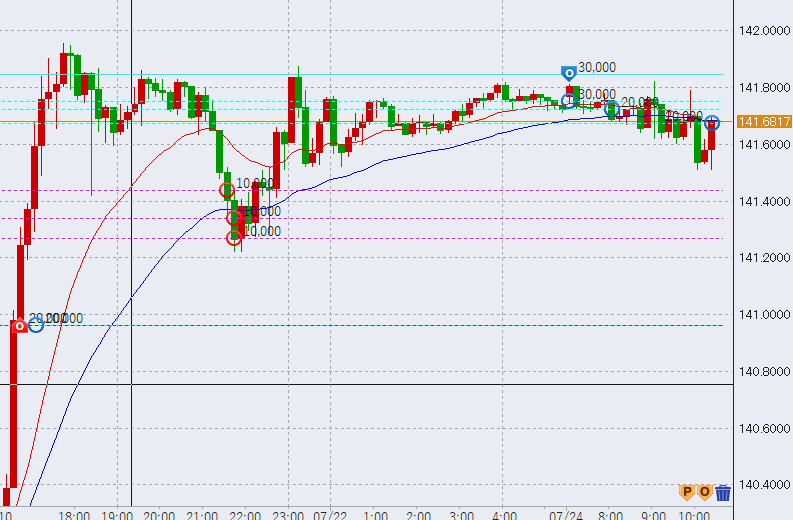Click the 18:00 time axis label
Viewport: 793px width, 520px height.
(74, 513)
